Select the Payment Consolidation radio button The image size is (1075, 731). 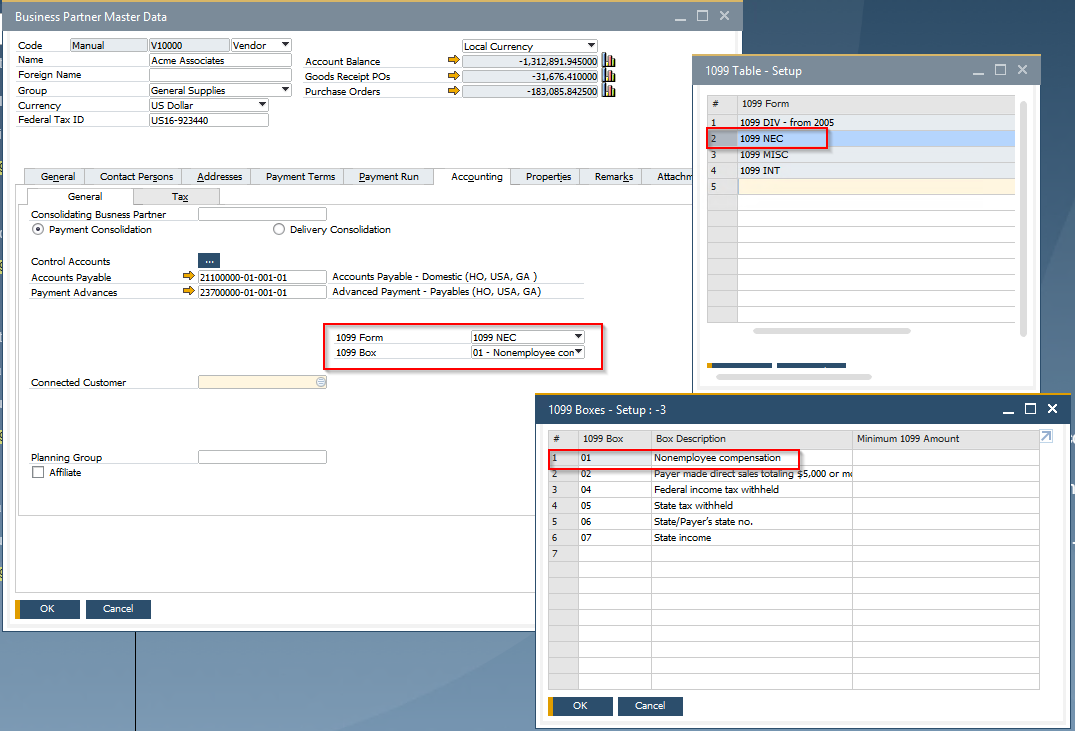37,229
